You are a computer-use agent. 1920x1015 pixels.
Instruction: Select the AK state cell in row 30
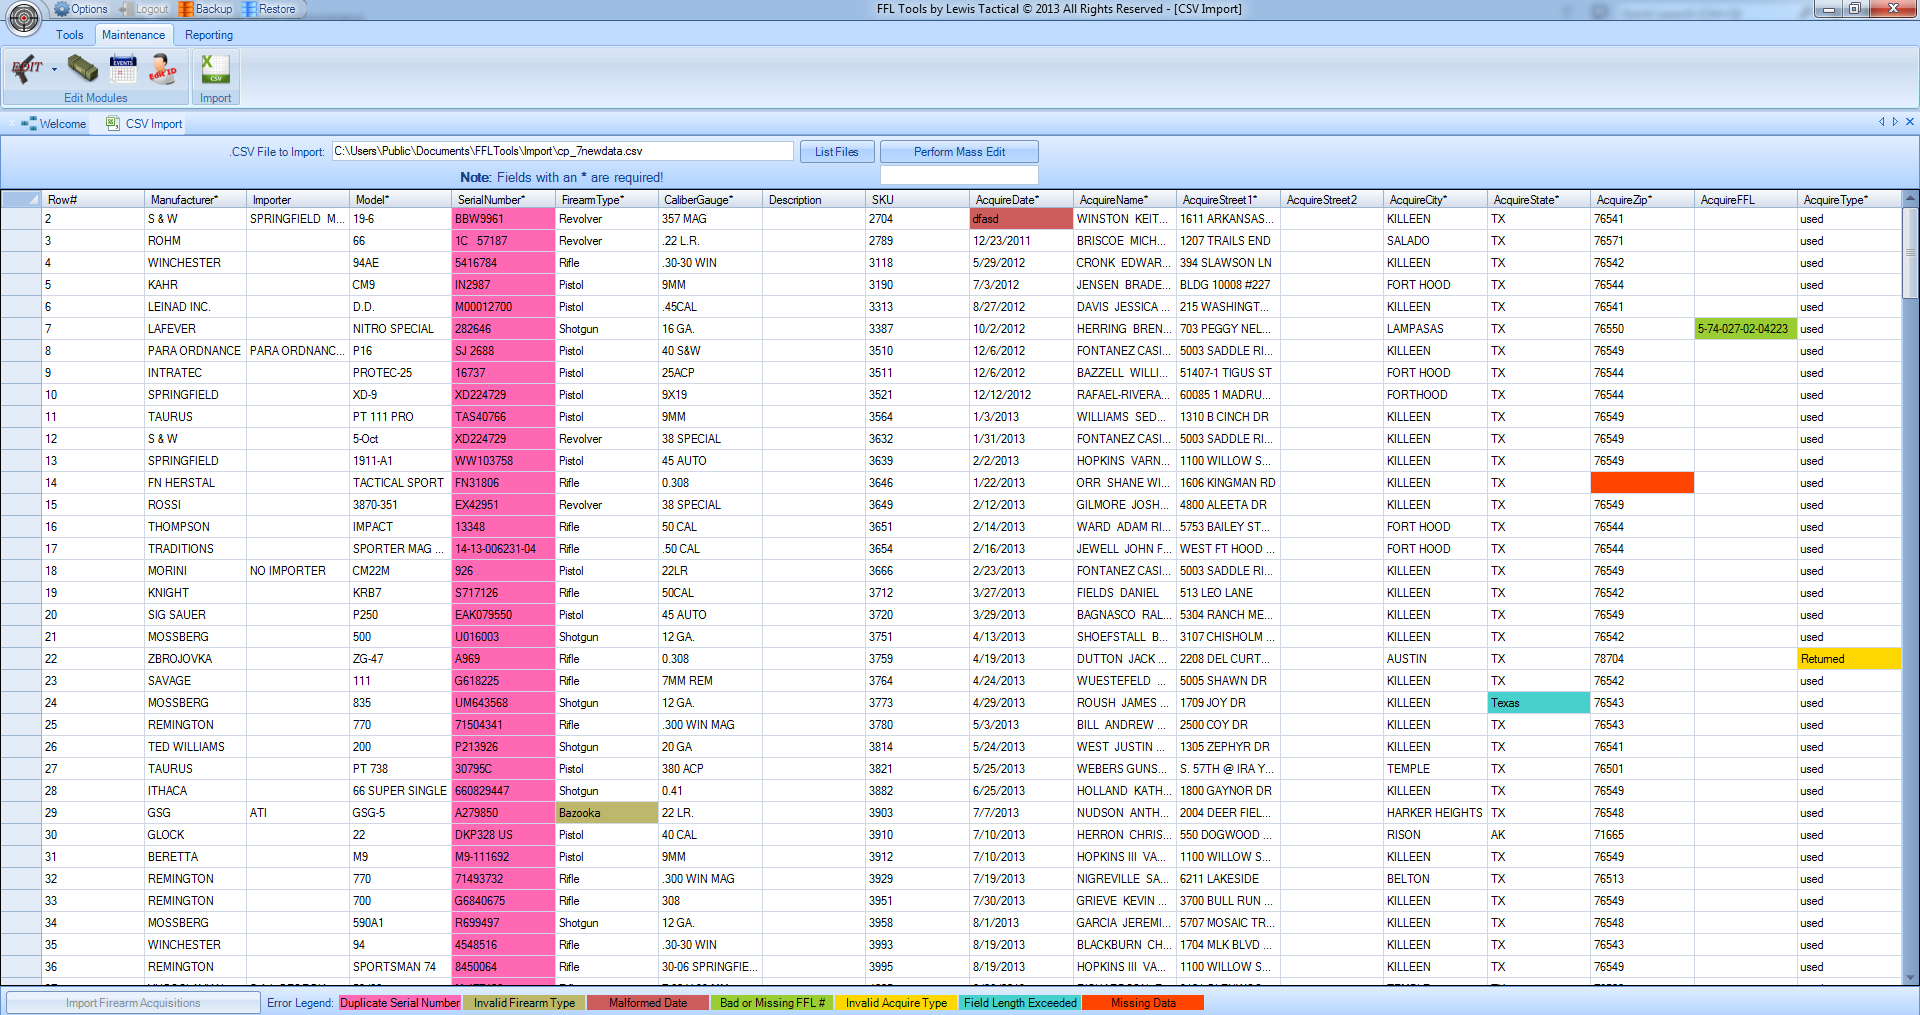(x=1538, y=835)
